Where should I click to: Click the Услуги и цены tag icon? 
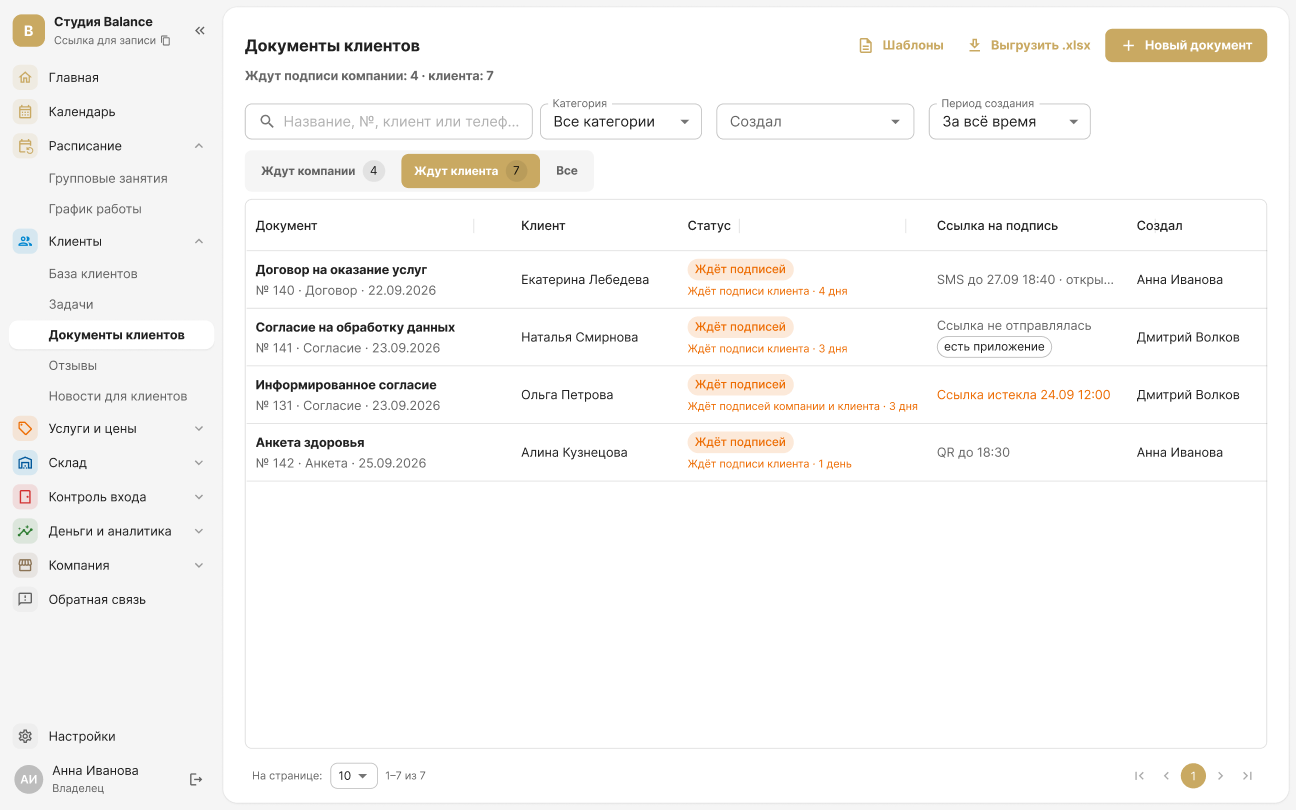tap(26, 428)
